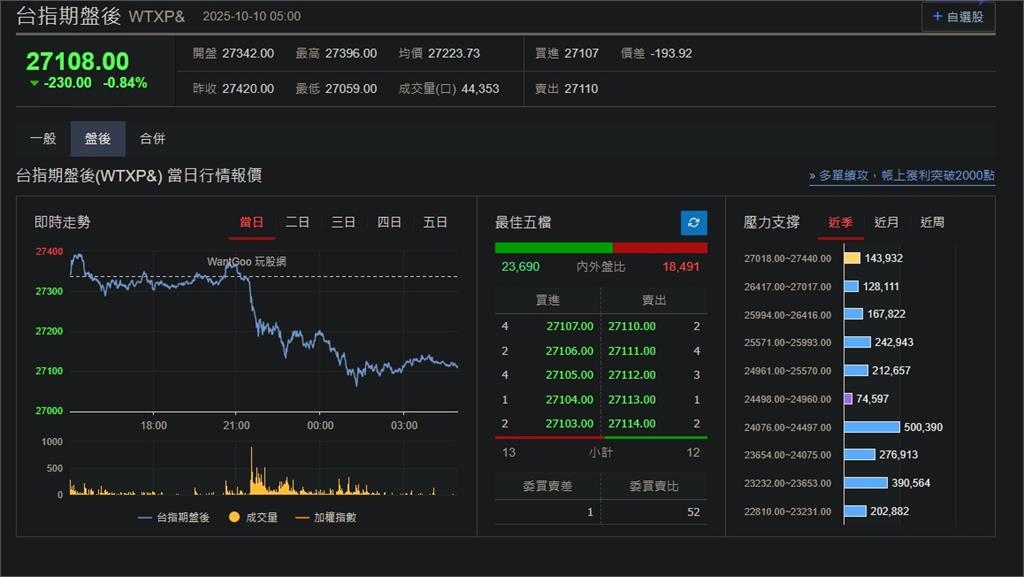Image resolution: width=1024 pixels, height=577 pixels.
Task: Refresh the 最佳五檔 quote panel
Action: point(692,223)
